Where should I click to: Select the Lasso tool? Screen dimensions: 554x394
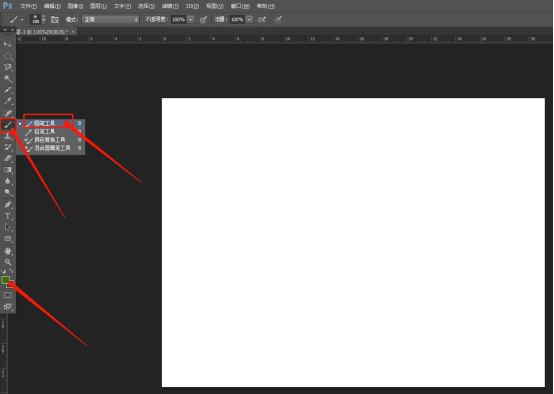tap(8, 67)
